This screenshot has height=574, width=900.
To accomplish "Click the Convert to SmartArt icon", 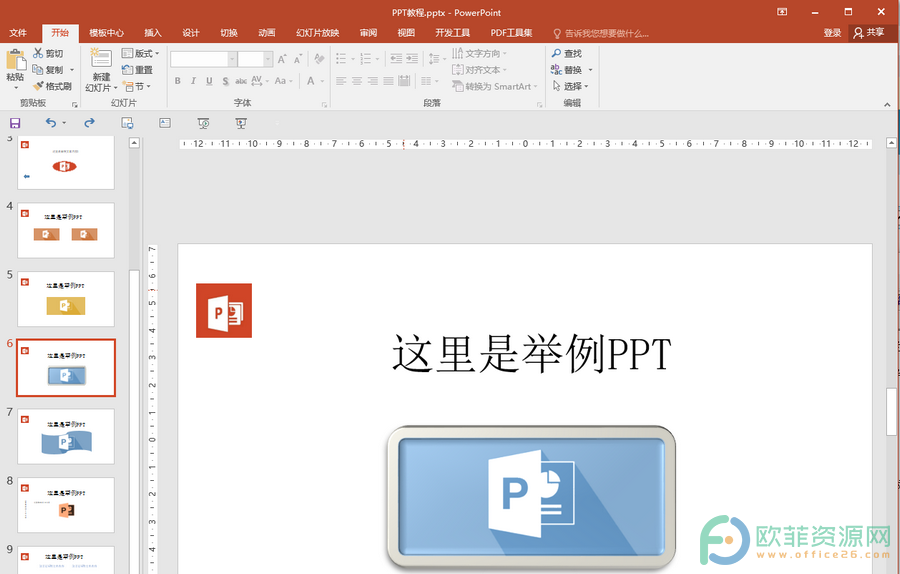I will (457, 86).
